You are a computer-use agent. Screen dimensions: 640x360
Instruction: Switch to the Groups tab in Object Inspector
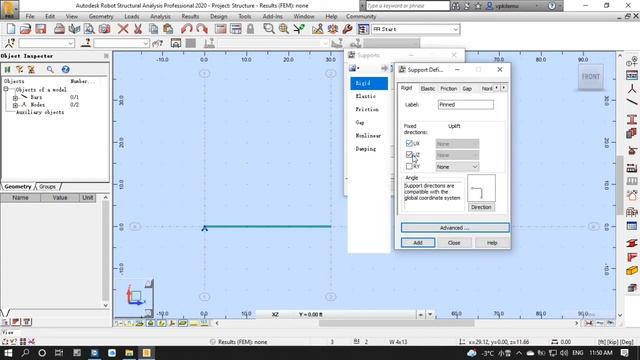(48, 187)
